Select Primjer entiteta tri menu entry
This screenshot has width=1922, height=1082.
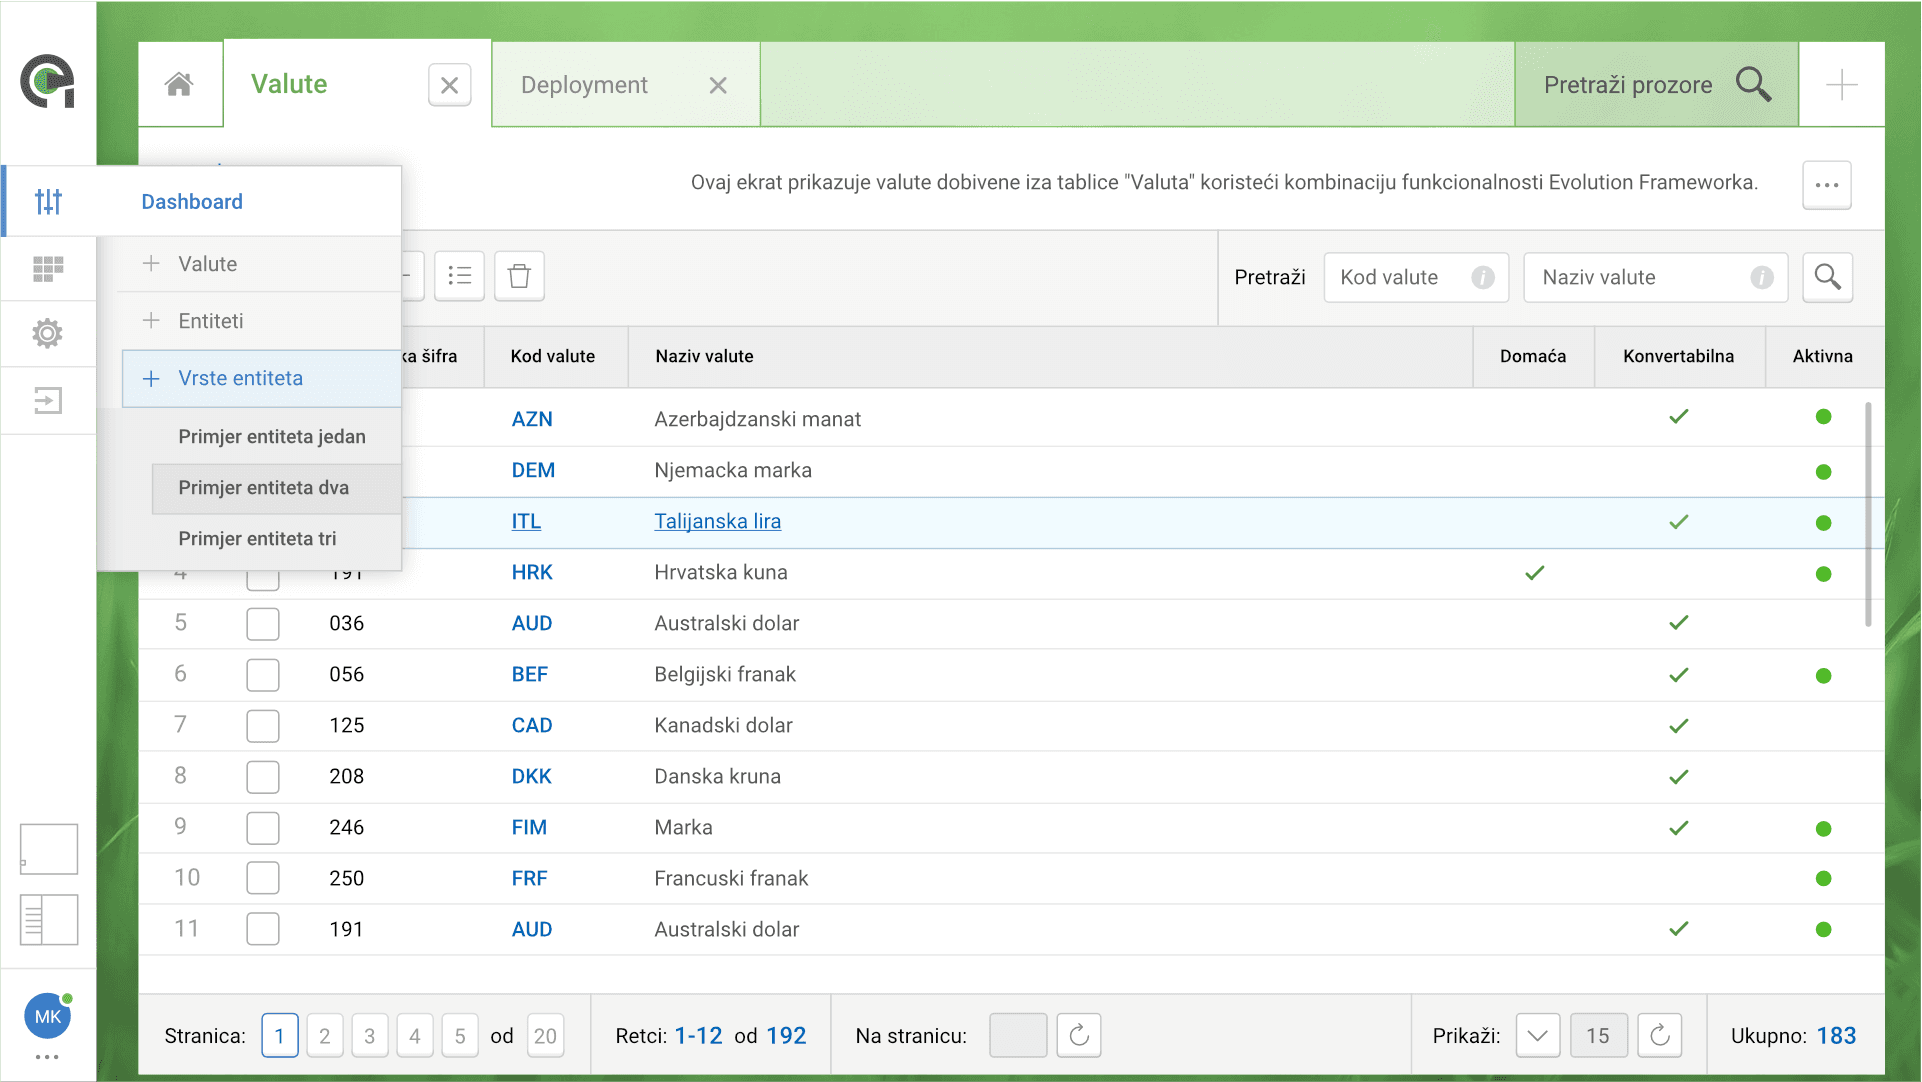point(257,539)
